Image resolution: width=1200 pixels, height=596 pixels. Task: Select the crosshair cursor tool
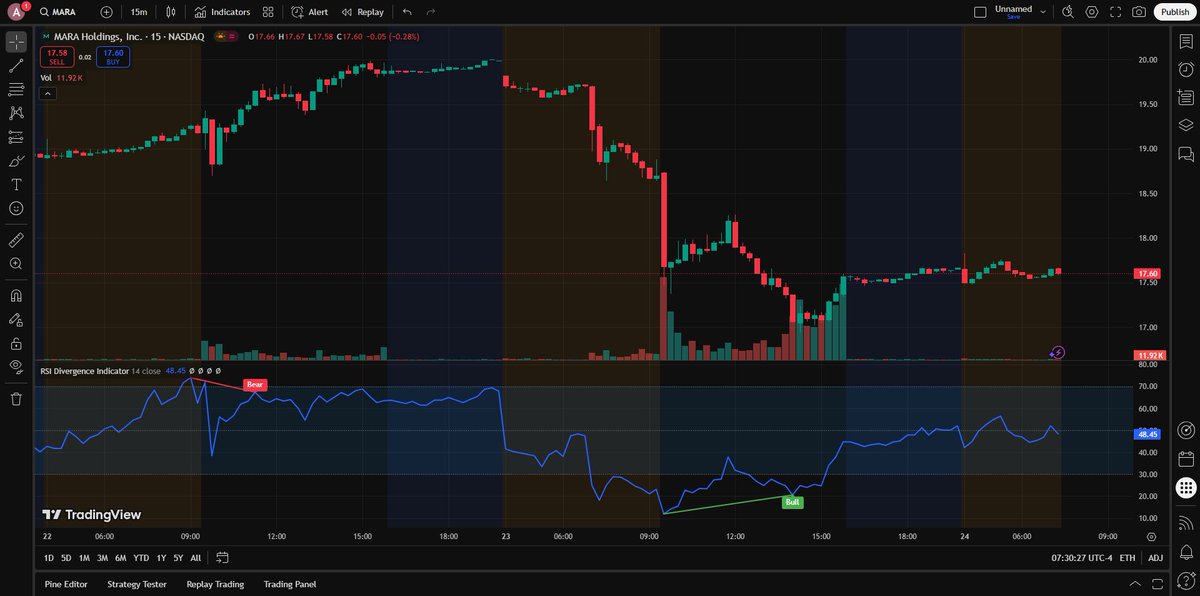16,42
